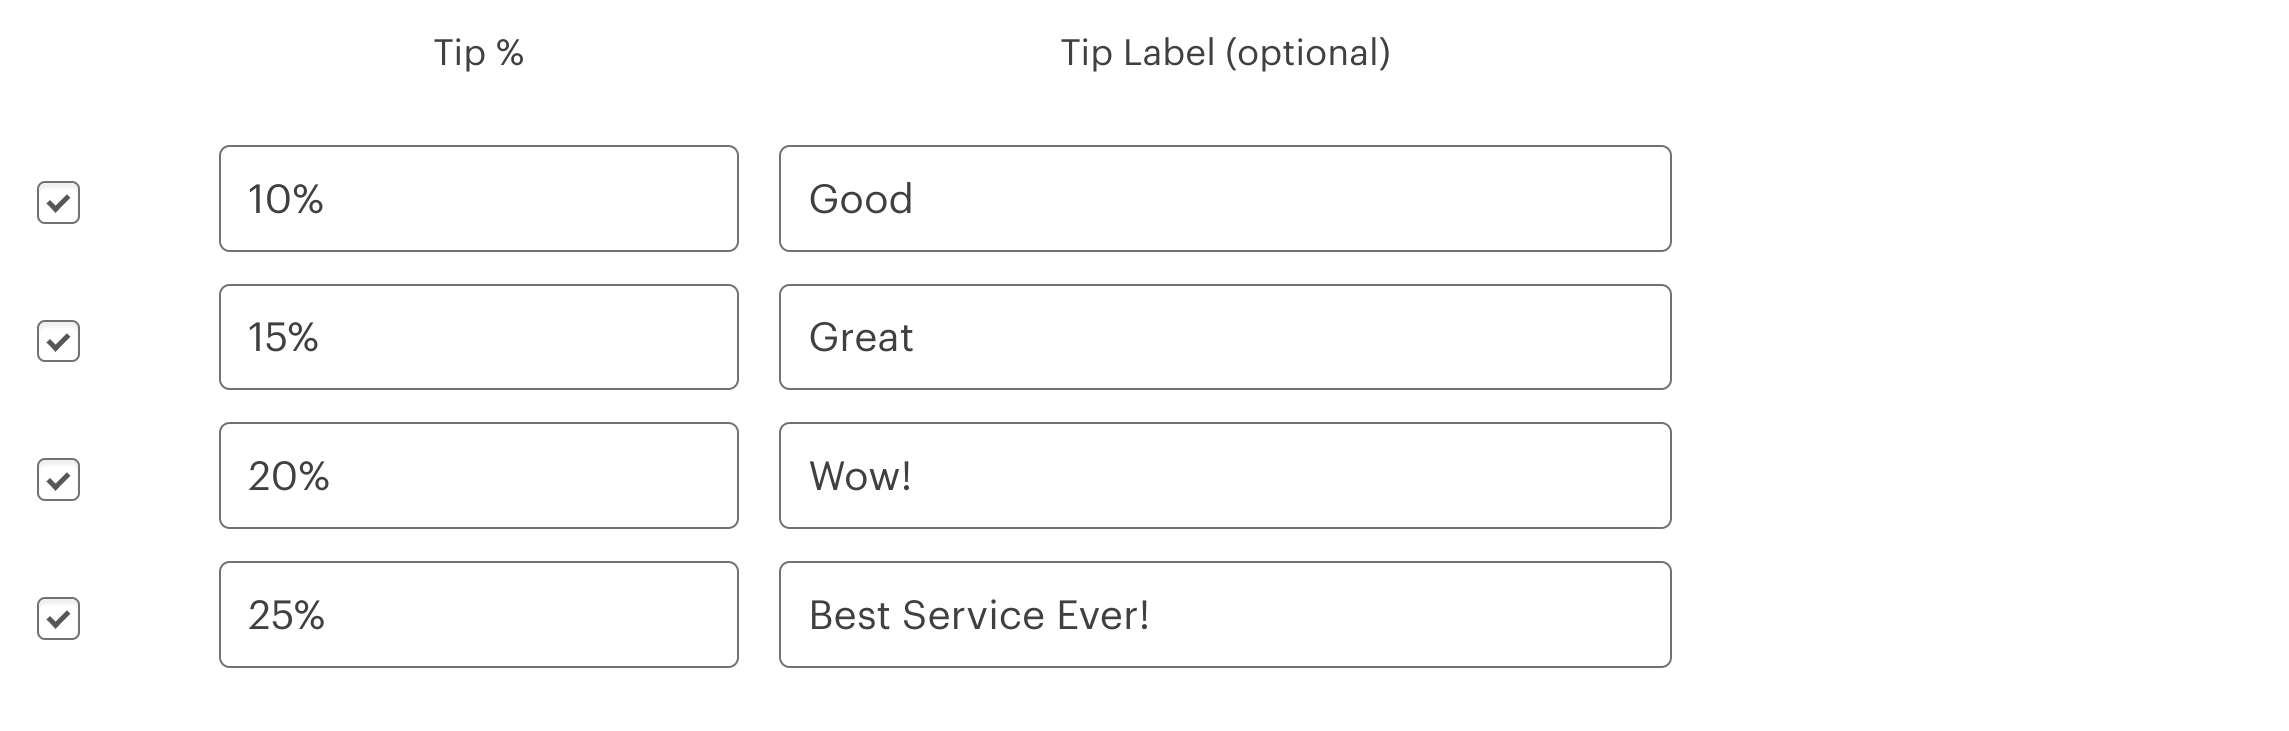2289x731 pixels.
Task: Place cursor in field containing Wow!
Action: (1225, 476)
